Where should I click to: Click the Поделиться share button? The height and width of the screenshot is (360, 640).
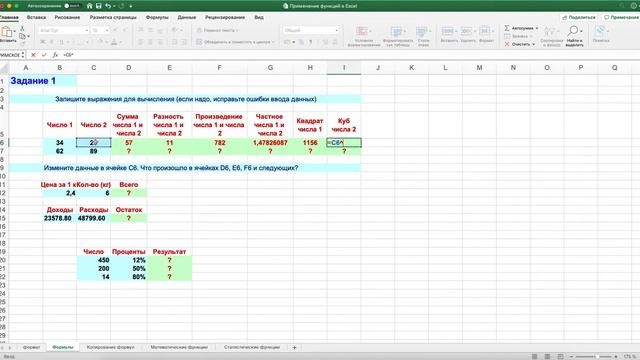(x=578, y=17)
